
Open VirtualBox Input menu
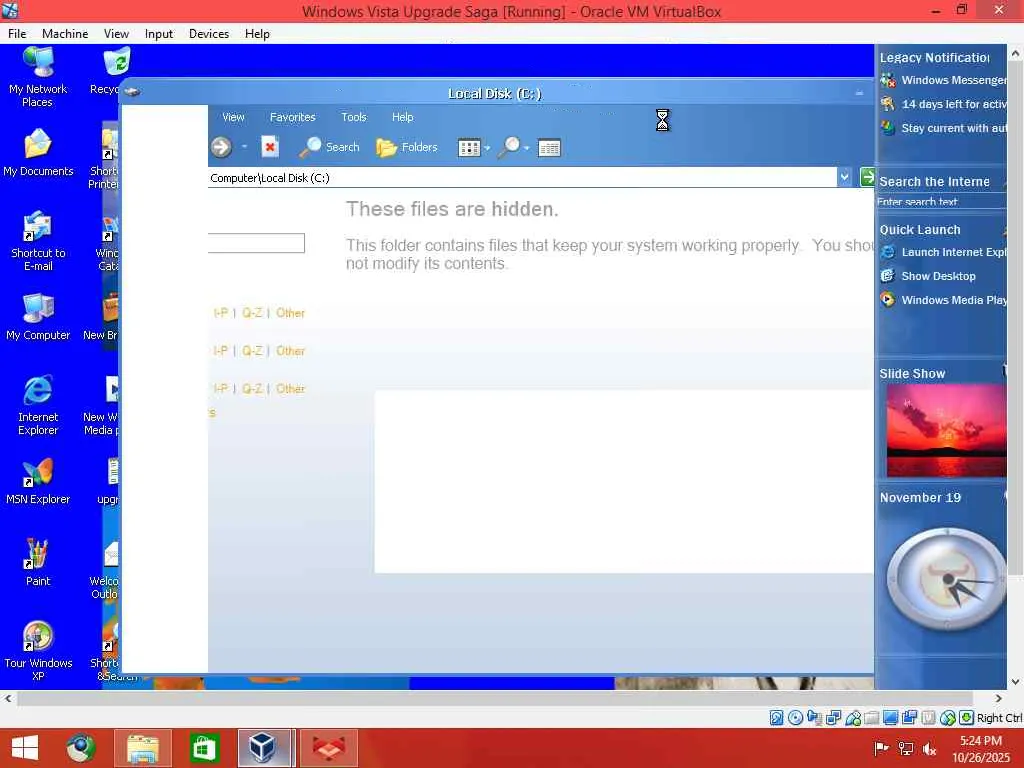click(x=159, y=34)
